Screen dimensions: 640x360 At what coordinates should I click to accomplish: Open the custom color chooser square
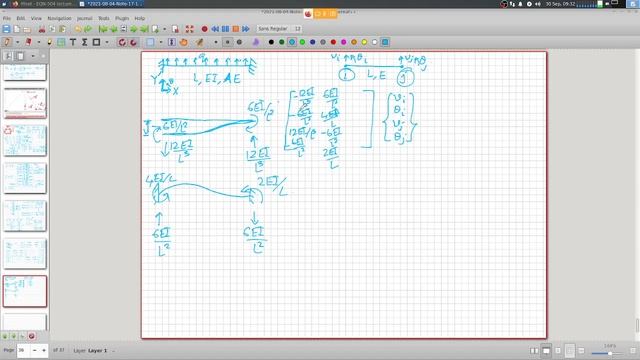tap(385, 42)
